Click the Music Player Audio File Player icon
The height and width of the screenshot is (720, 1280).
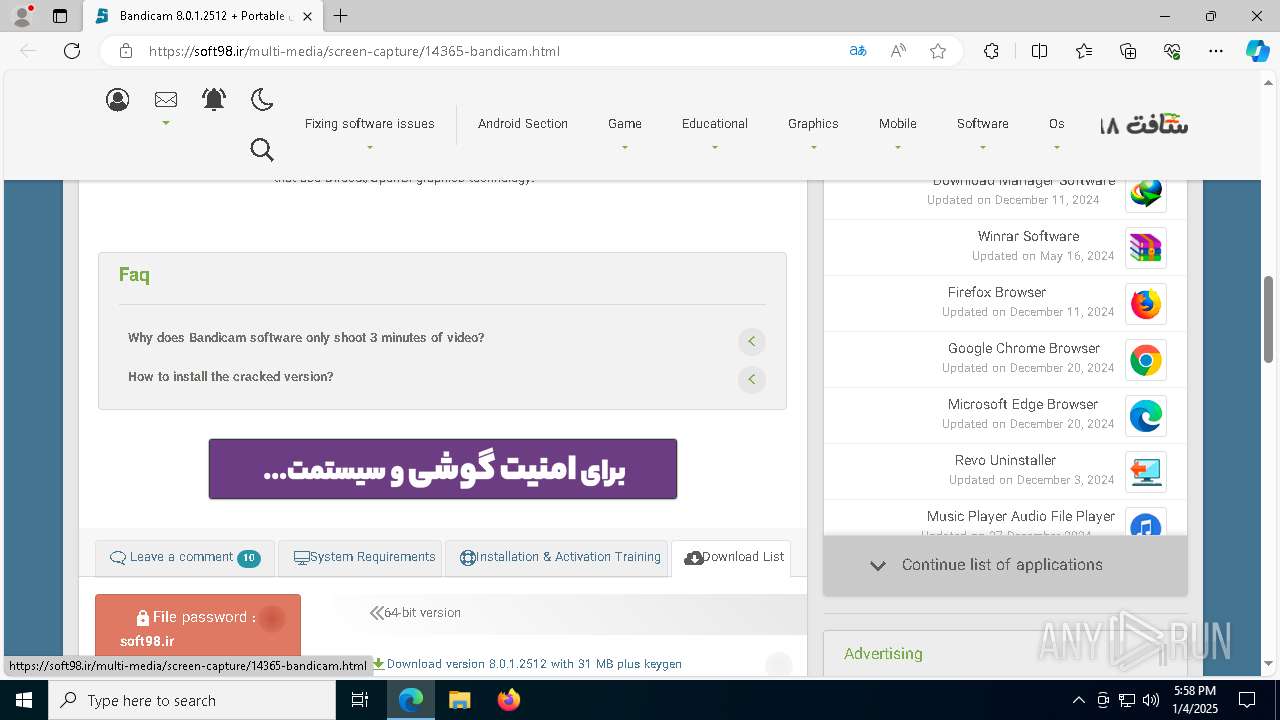1146,522
